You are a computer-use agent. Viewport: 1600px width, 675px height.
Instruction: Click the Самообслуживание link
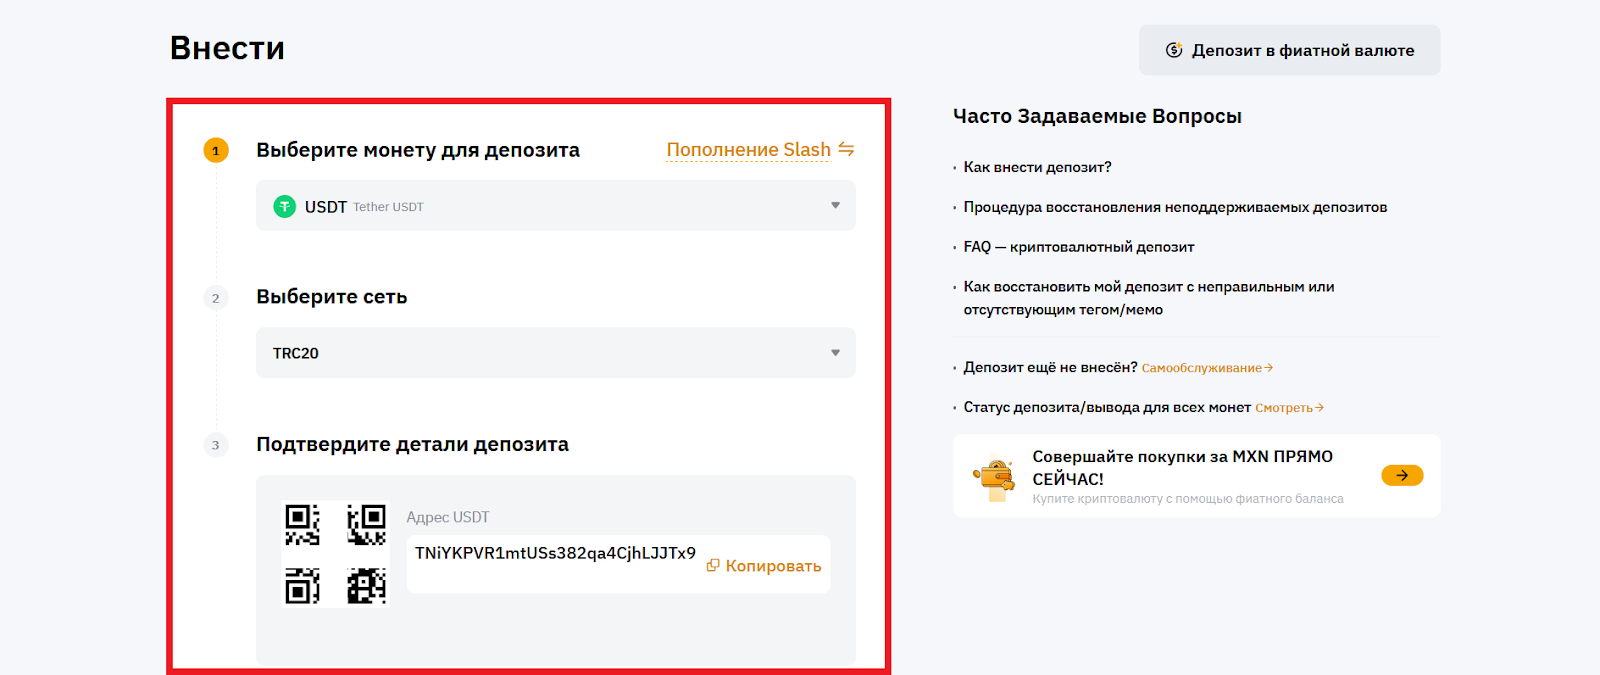[1207, 368]
